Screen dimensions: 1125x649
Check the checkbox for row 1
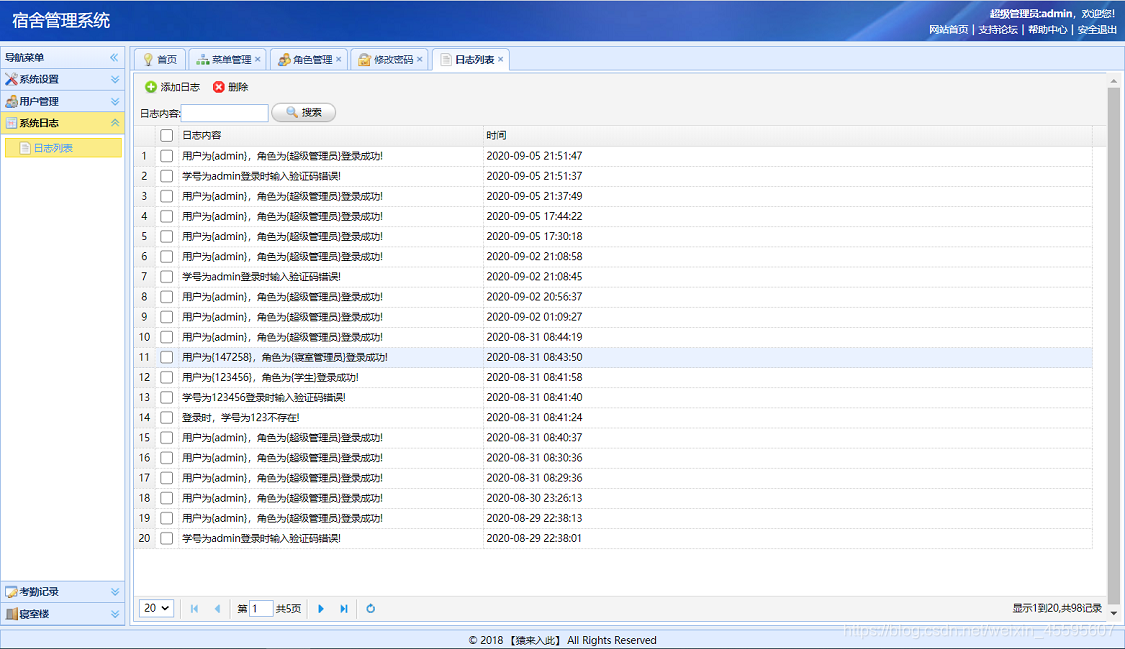coord(166,156)
